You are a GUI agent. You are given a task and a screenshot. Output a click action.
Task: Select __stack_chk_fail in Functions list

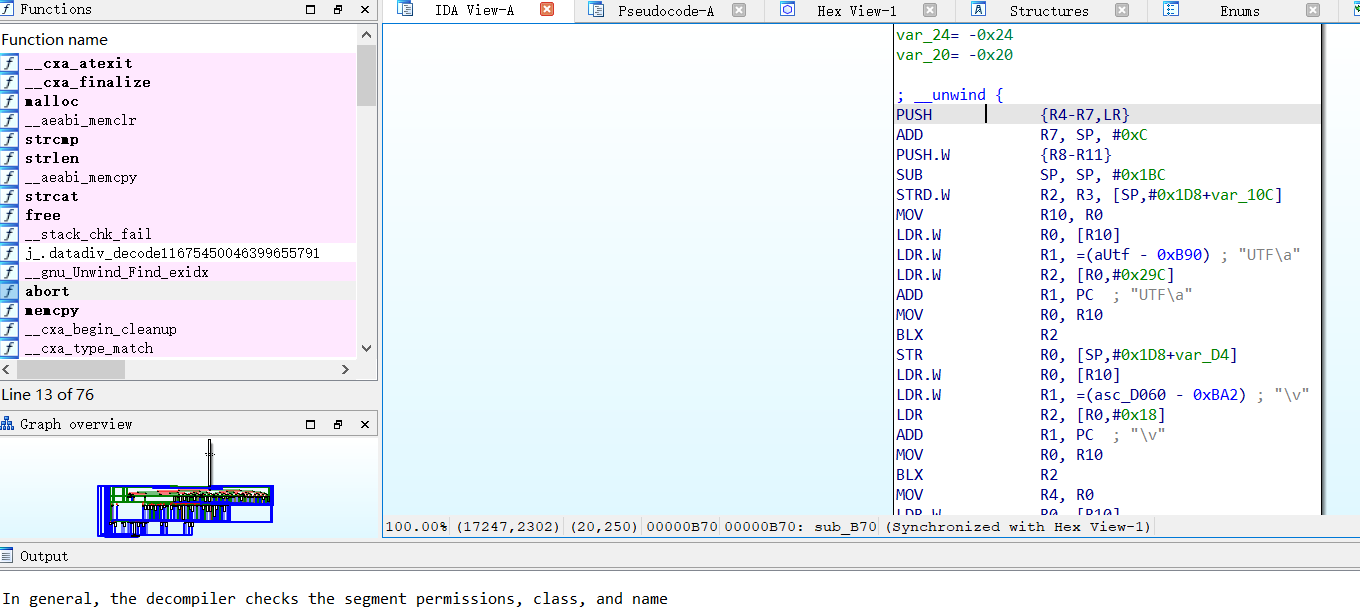[88, 234]
